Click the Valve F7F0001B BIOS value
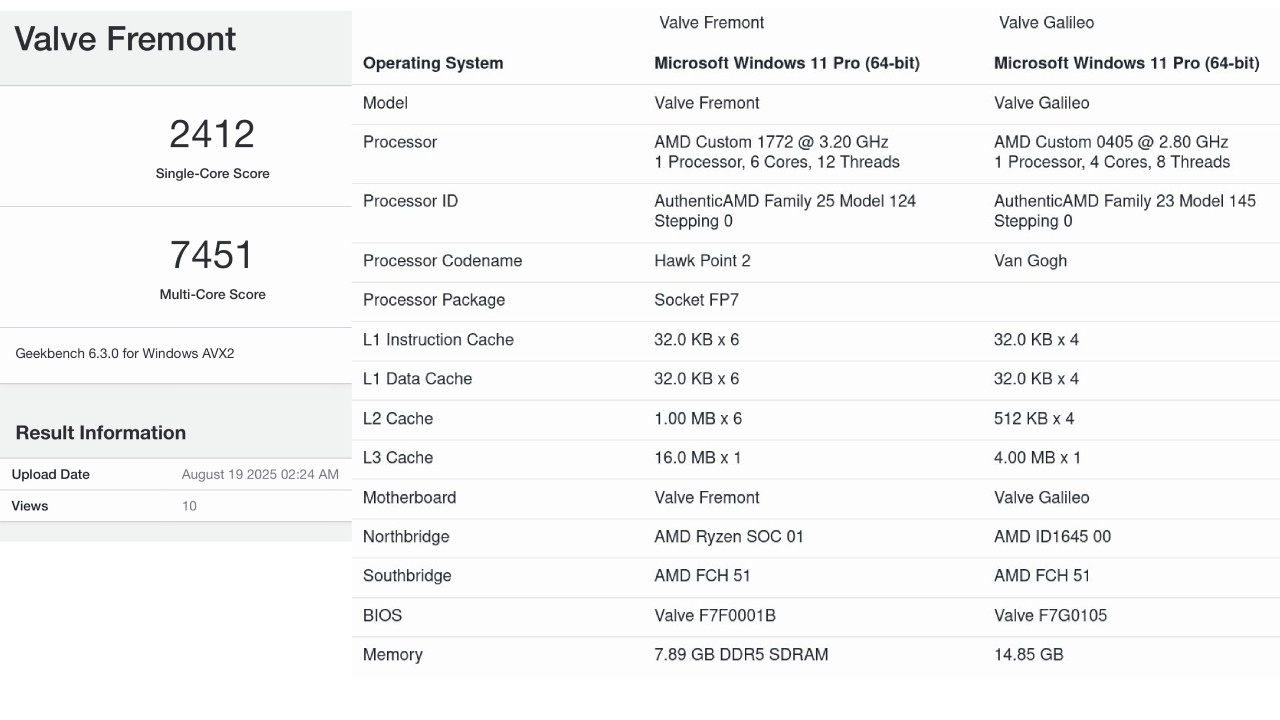This screenshot has width=1280, height=720. 715,616
